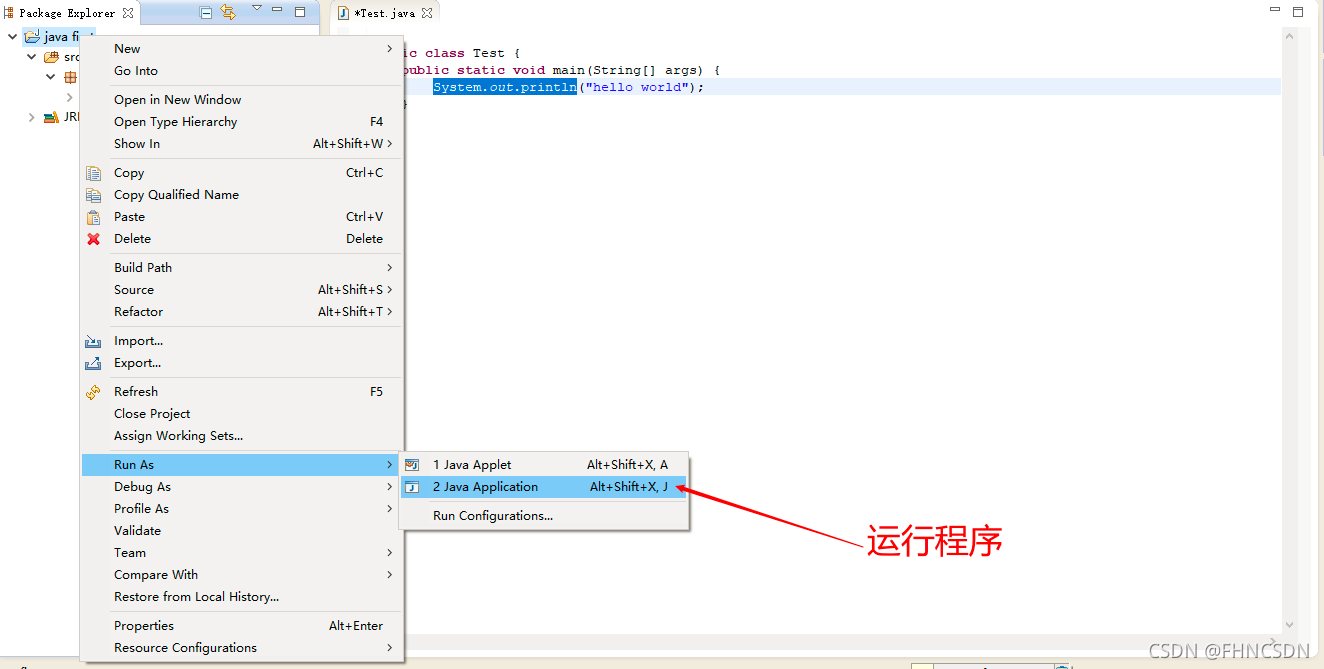
Task: Select Assign Working Sets...
Action: pos(242,435)
